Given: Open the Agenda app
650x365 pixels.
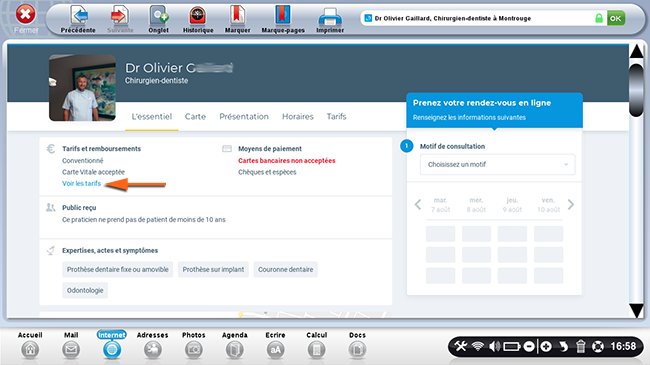Looking at the screenshot, I should (235, 345).
